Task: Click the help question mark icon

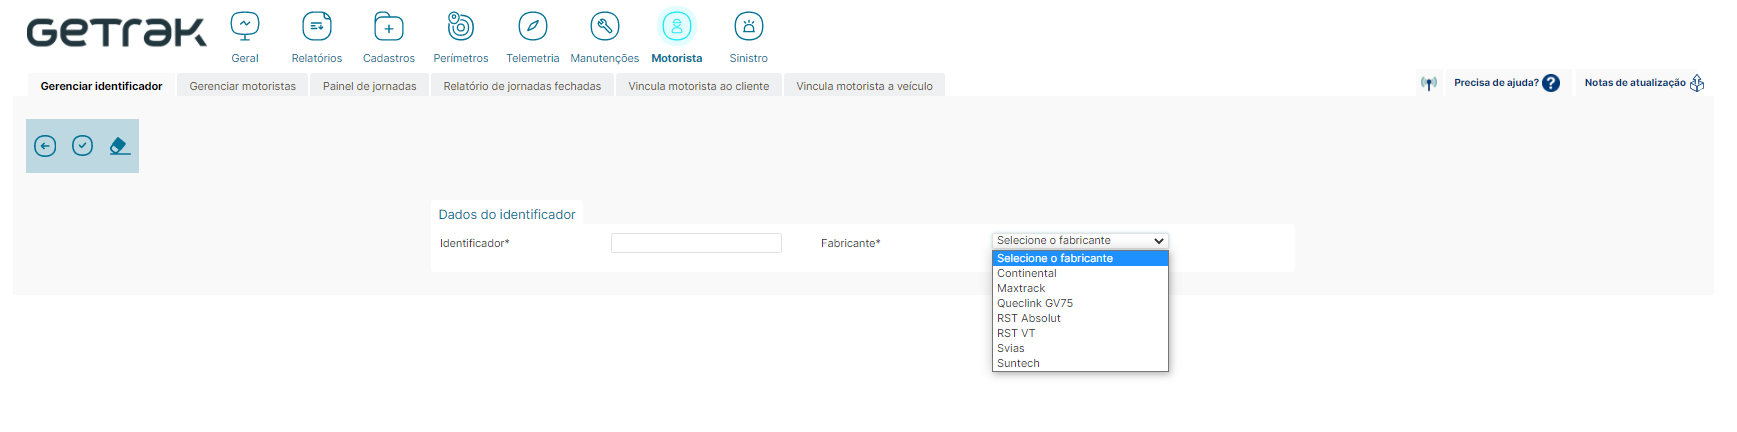Action: tap(1551, 83)
